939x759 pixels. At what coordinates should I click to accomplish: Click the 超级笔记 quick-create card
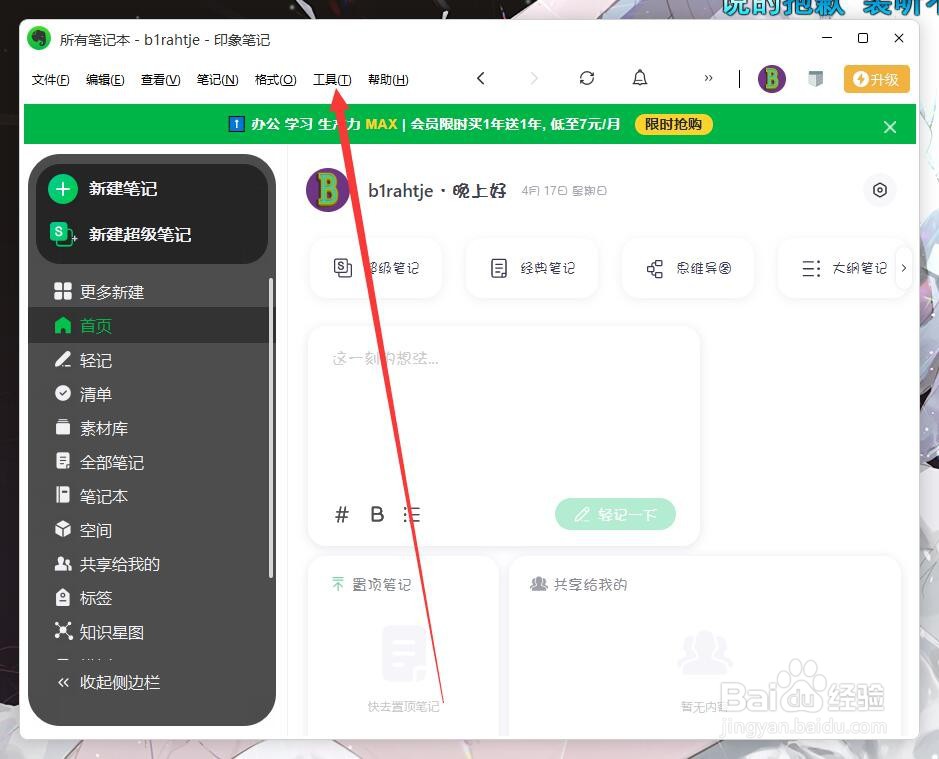[x=376, y=268]
